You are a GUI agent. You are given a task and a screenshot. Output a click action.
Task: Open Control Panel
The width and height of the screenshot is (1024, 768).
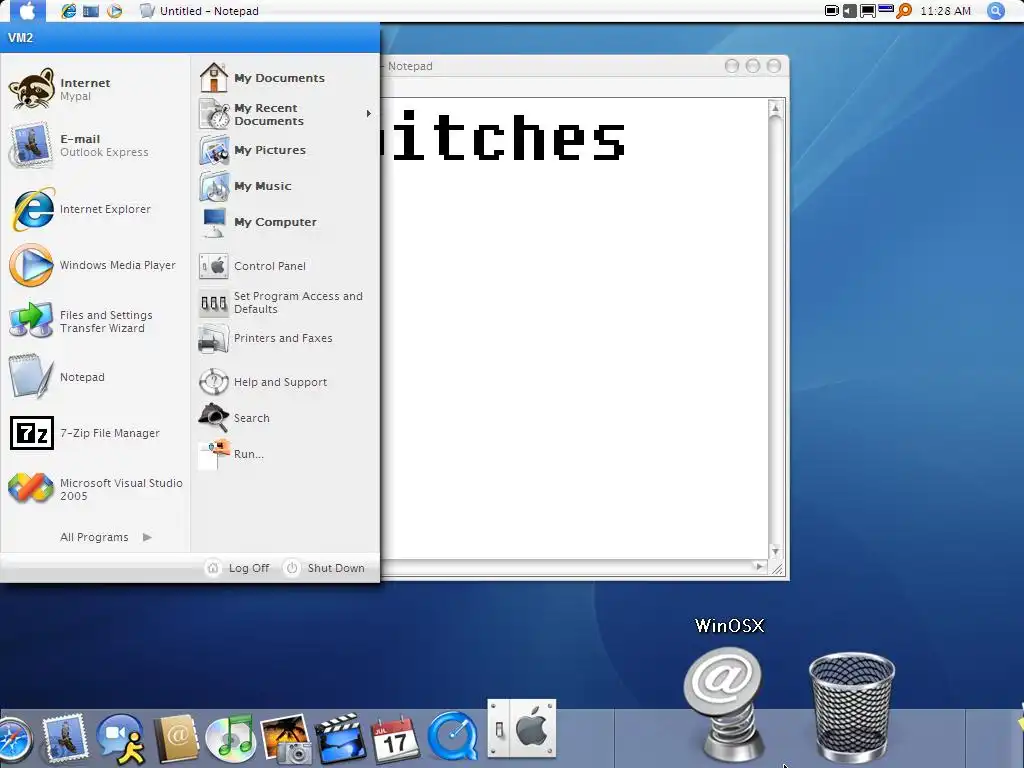point(285,266)
